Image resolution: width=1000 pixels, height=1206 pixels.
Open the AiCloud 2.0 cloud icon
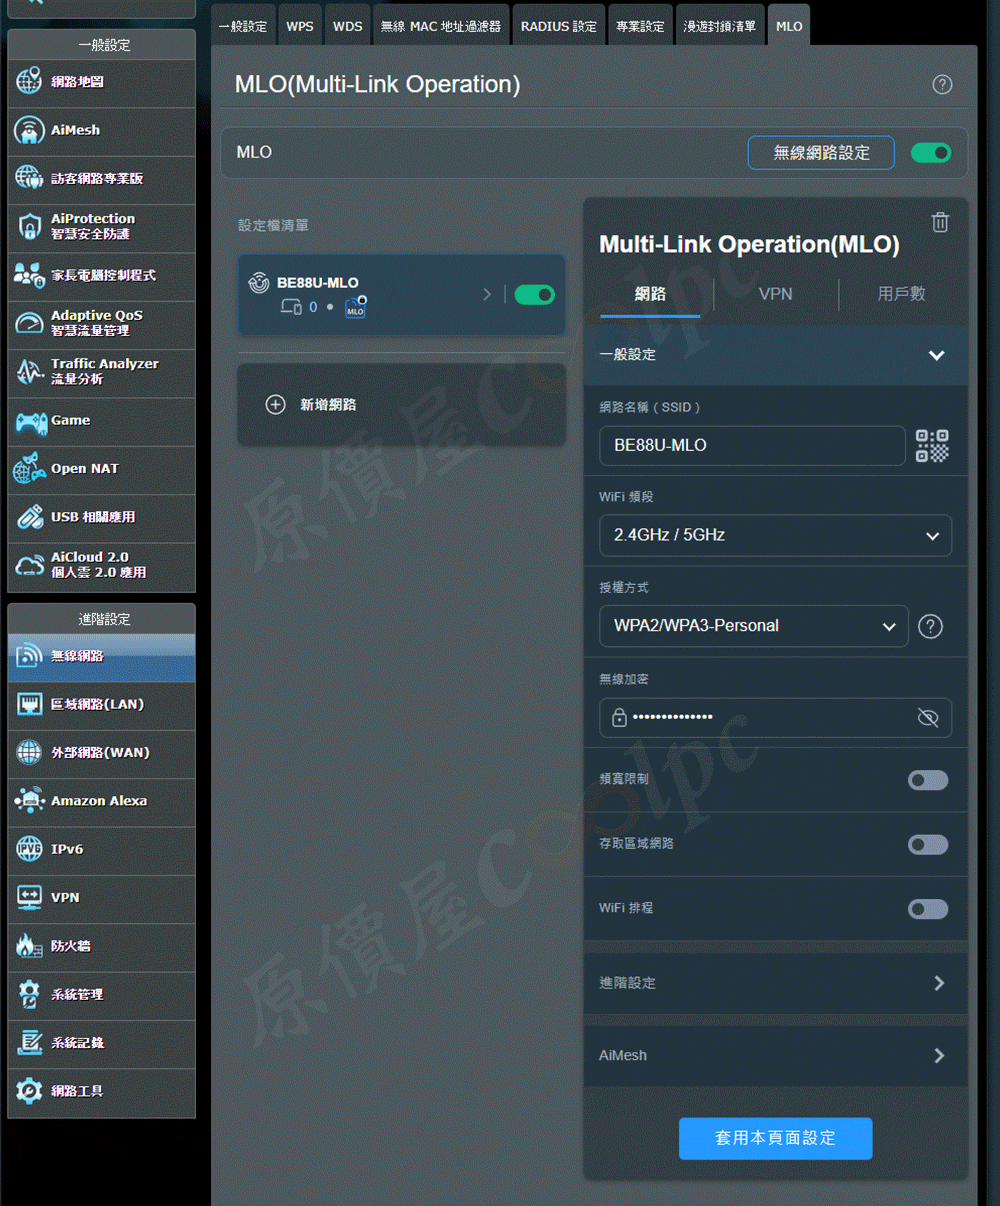[29, 565]
